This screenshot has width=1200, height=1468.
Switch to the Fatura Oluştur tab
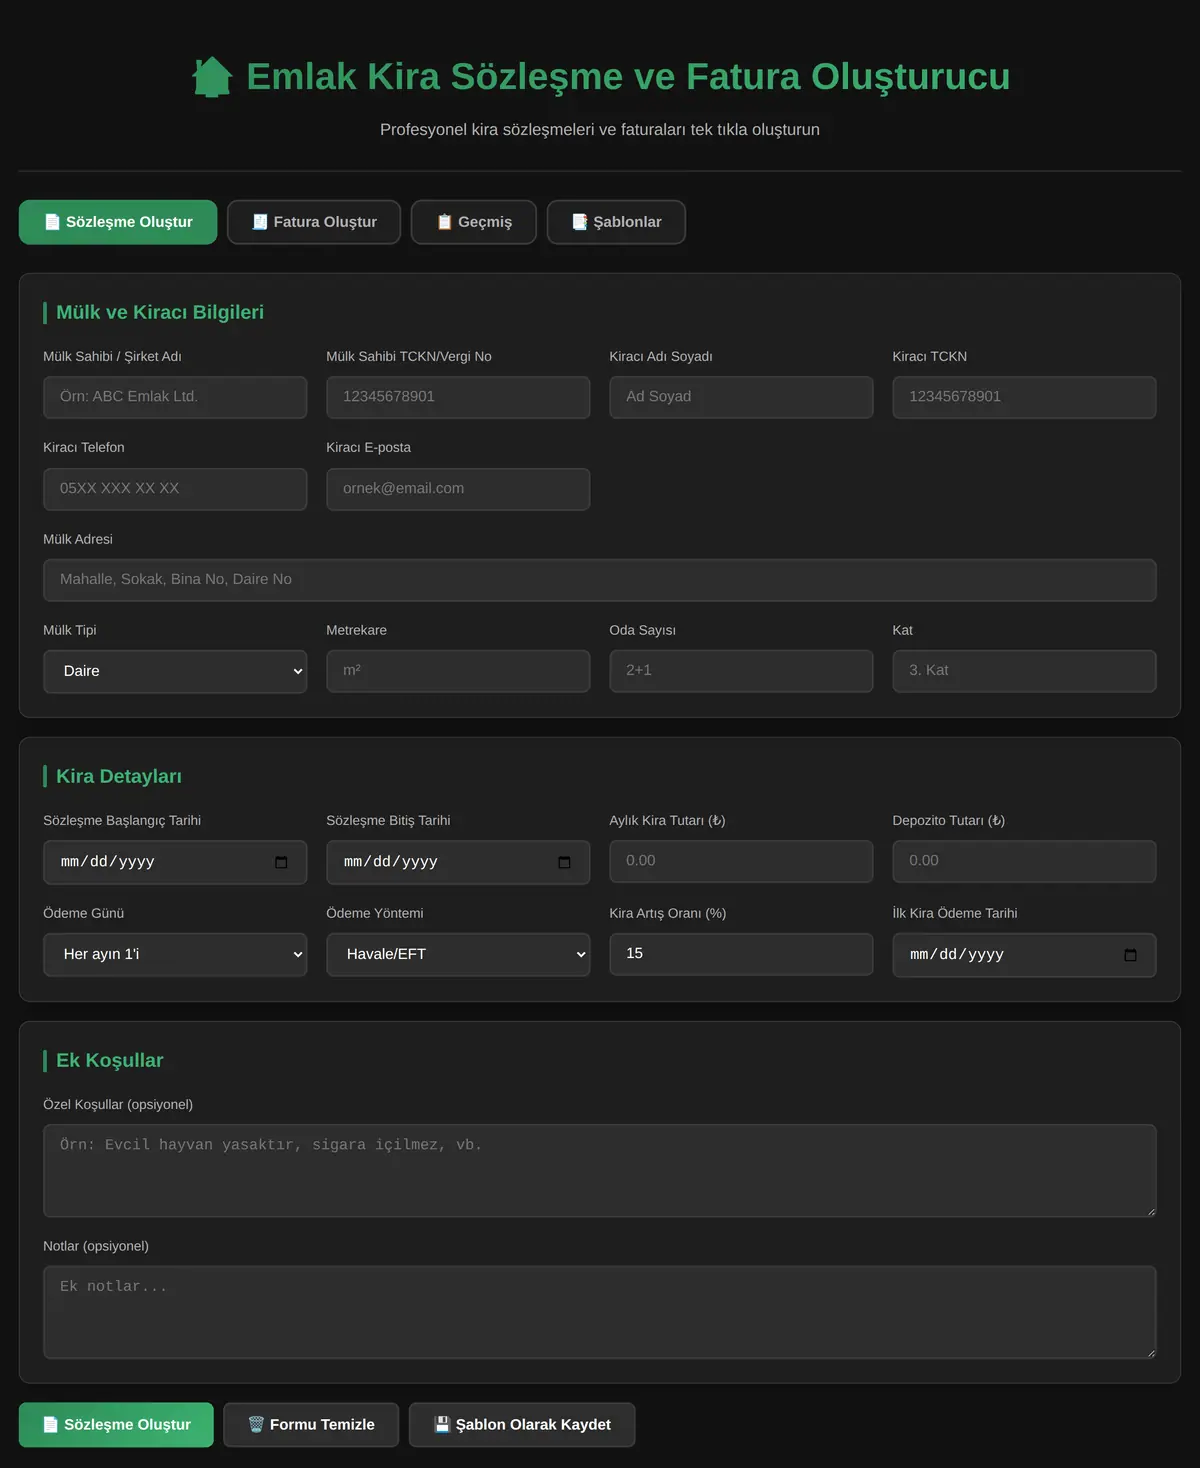[x=314, y=222]
